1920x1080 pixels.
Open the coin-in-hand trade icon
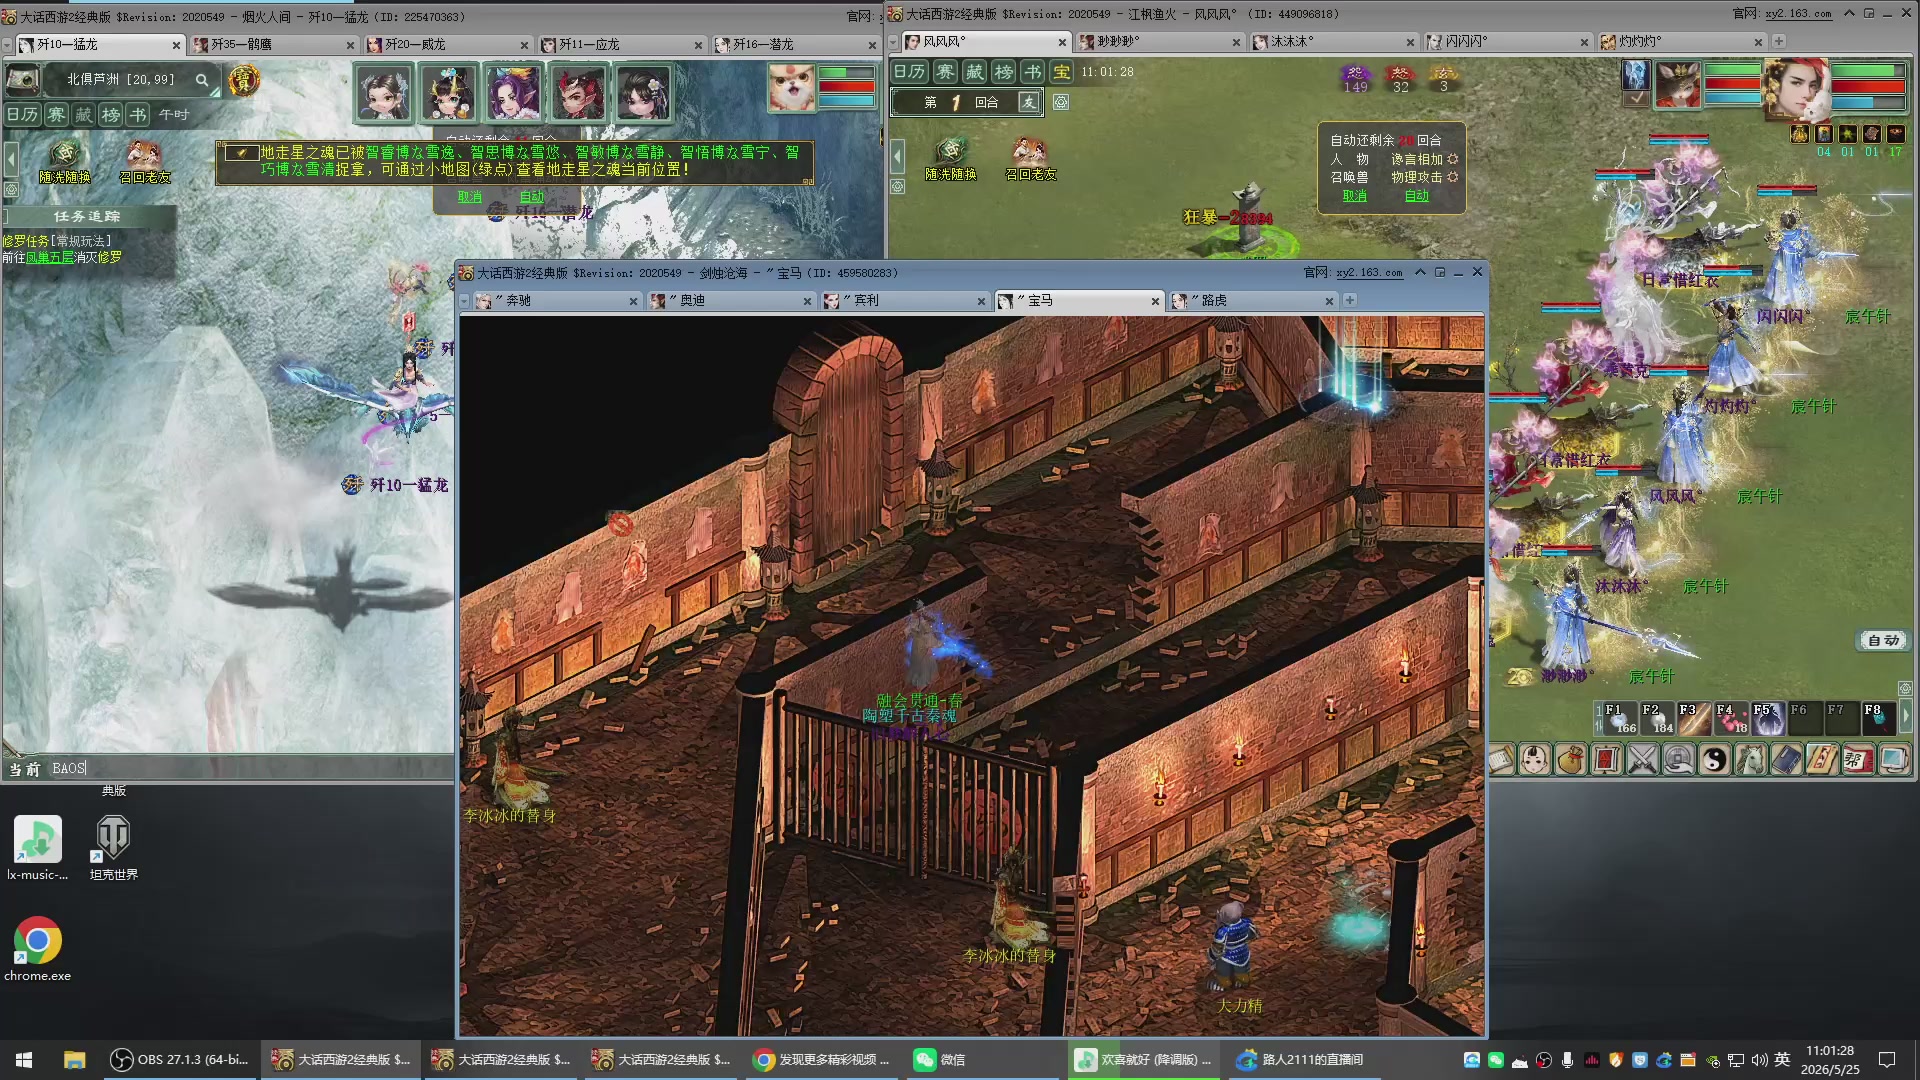click(x=1678, y=760)
